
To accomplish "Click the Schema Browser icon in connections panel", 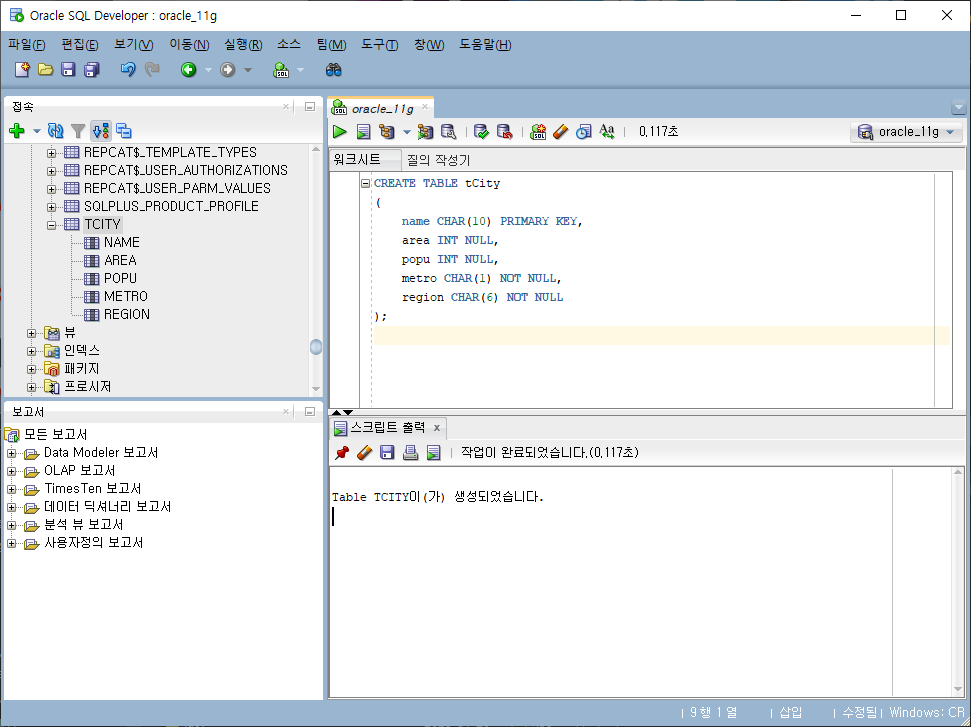I will click(x=101, y=131).
